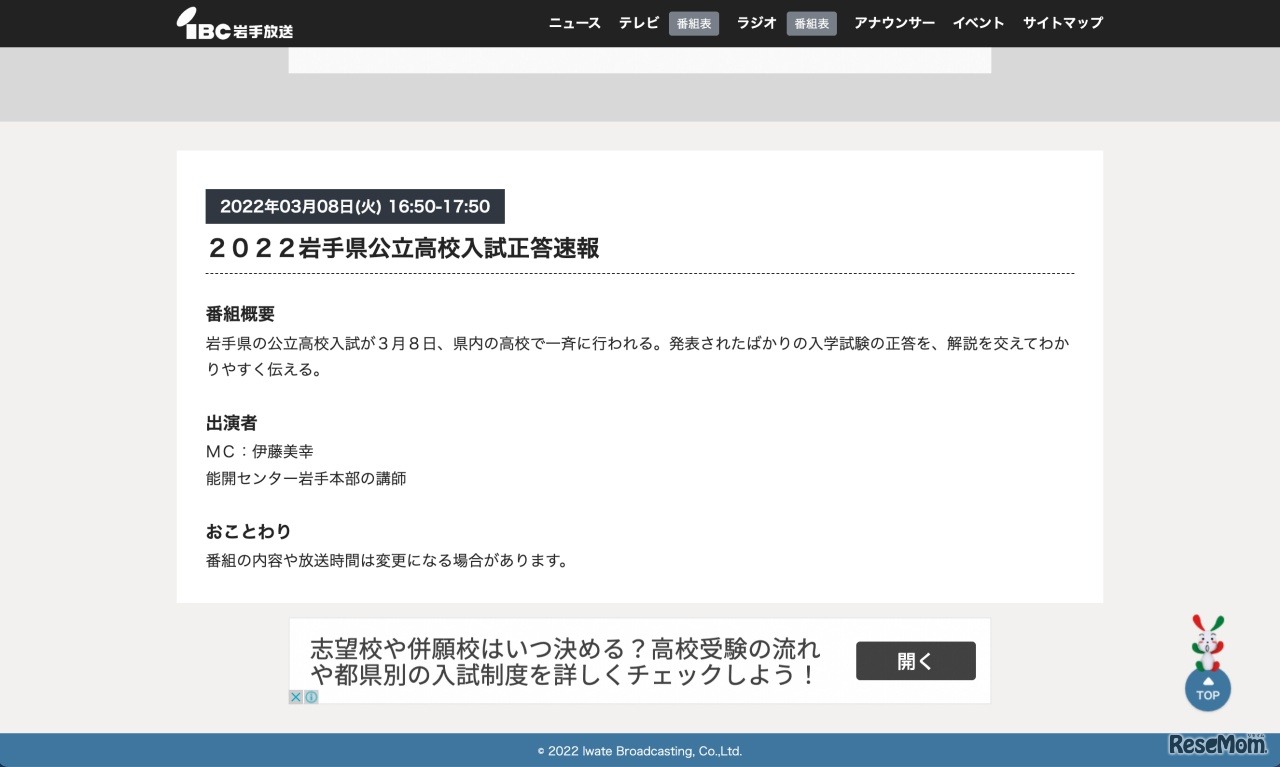Open the サイトマップ link
Image resolution: width=1280 pixels, height=767 pixels.
pos(1062,22)
